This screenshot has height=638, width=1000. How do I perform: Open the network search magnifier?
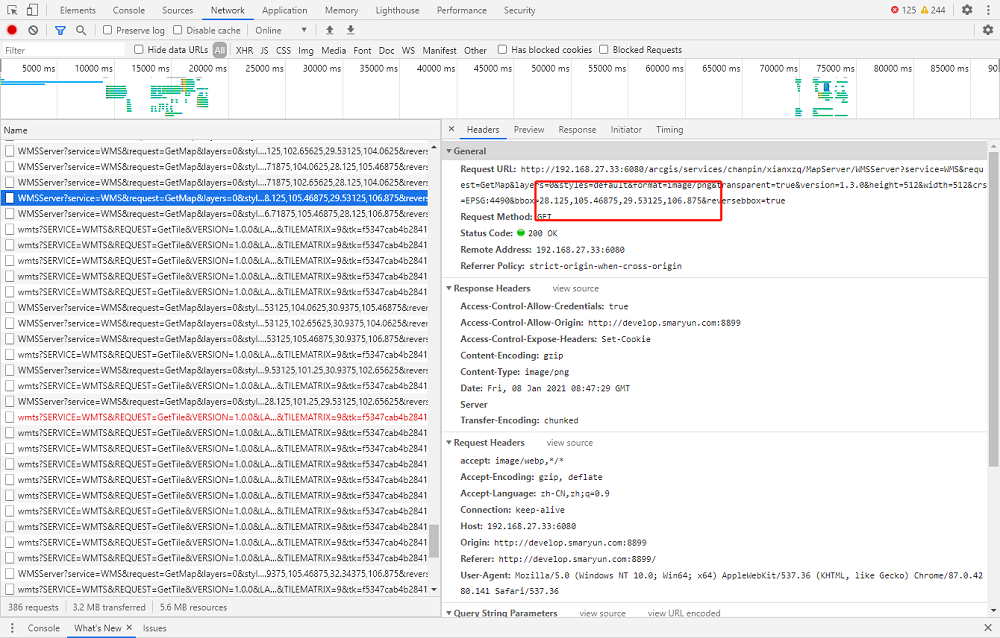[x=81, y=30]
